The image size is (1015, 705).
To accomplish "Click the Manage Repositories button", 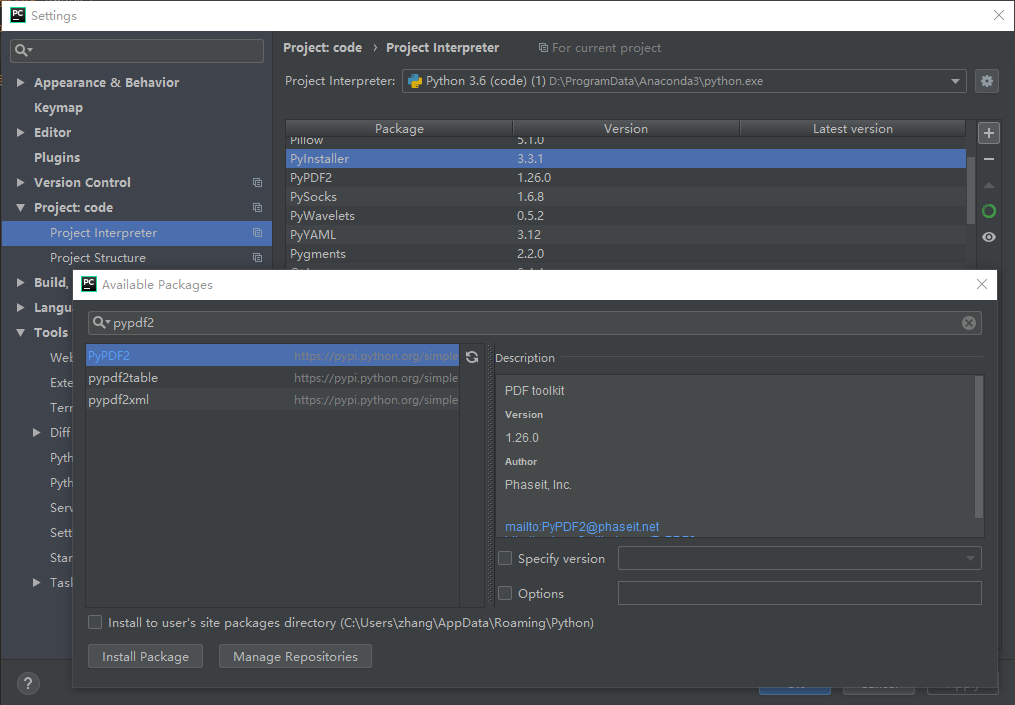I will pos(295,656).
